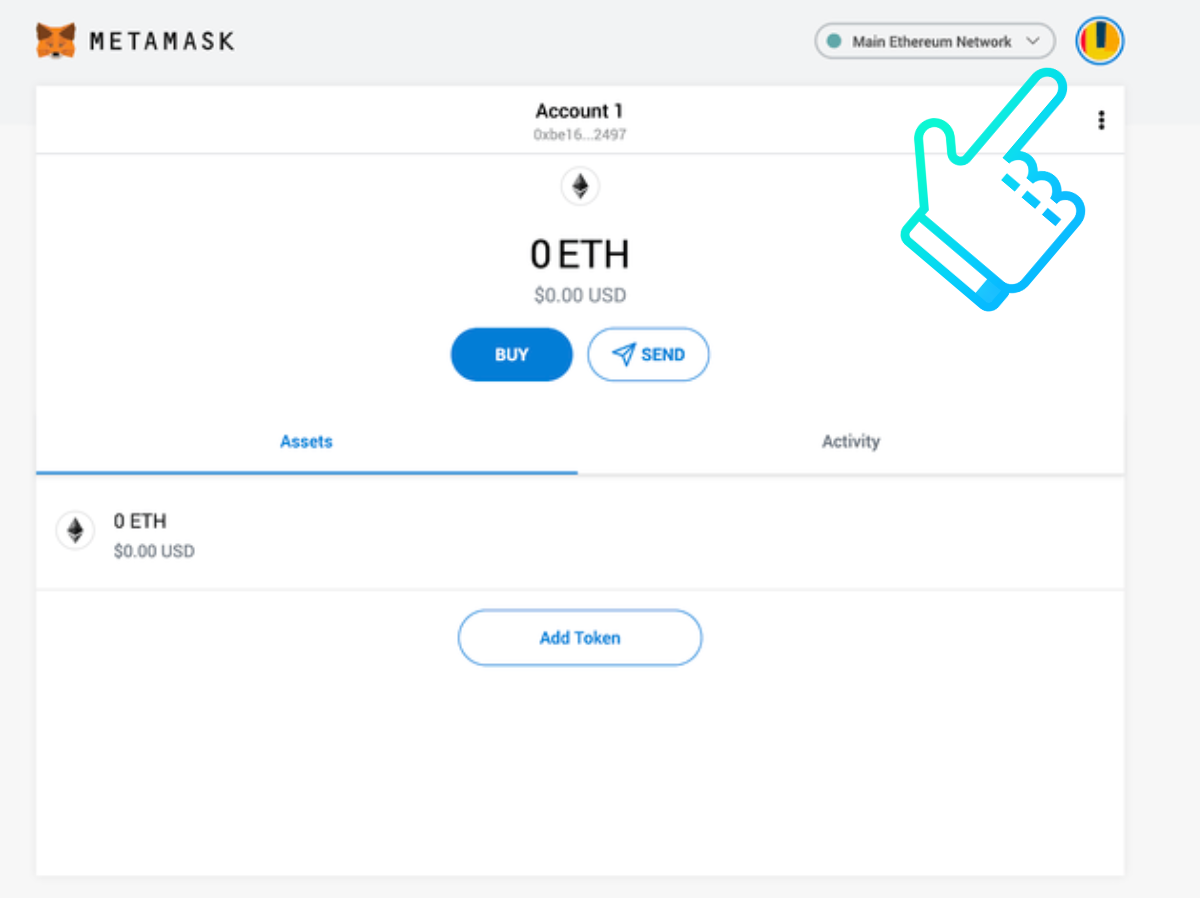Click $0.00 USD under main balance
Viewport: 1200px width, 898px height.
pos(580,296)
